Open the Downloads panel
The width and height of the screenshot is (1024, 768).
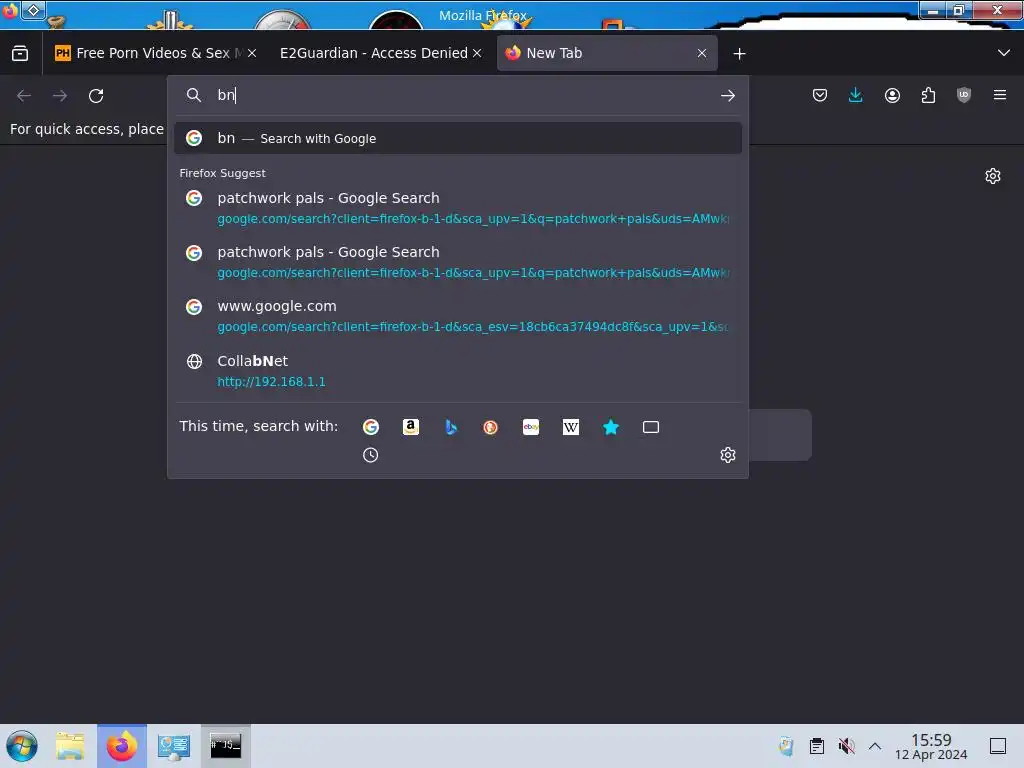856,95
